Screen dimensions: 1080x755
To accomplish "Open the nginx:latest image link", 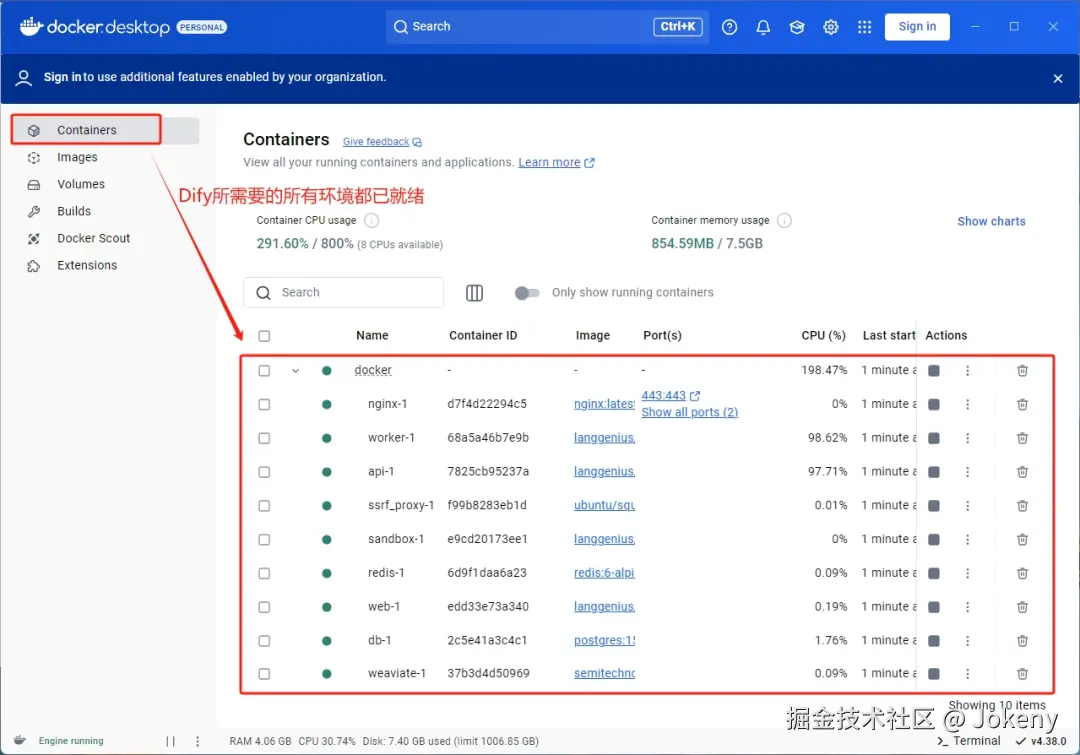I will click(x=604, y=404).
